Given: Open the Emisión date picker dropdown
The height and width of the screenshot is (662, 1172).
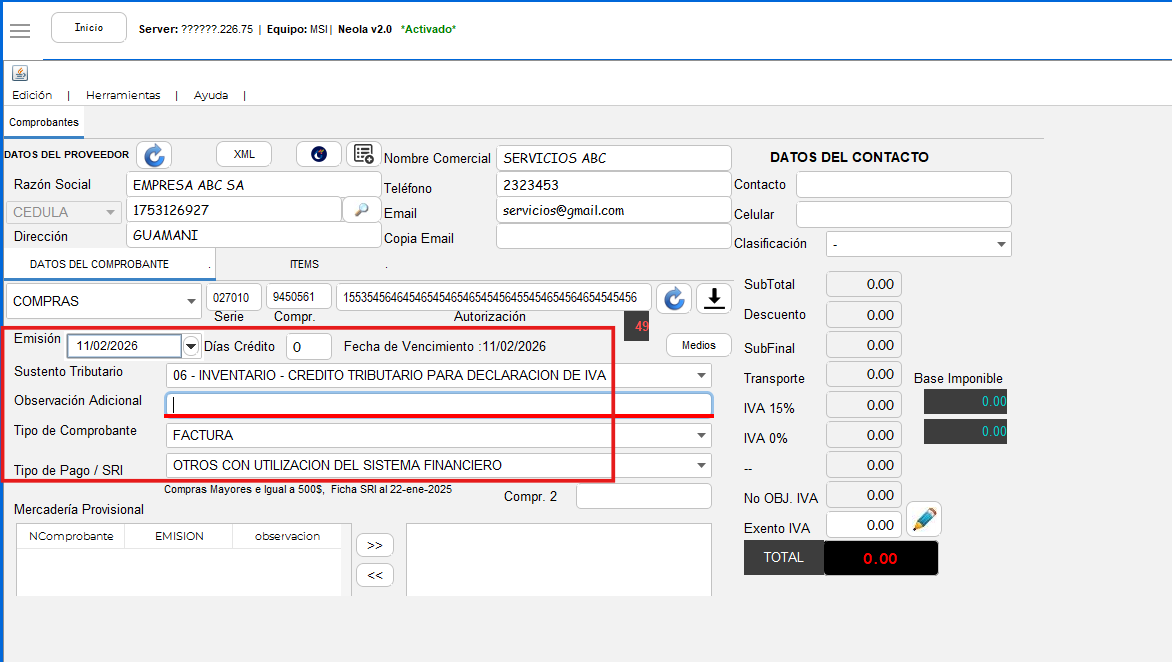Looking at the screenshot, I should 191,346.
